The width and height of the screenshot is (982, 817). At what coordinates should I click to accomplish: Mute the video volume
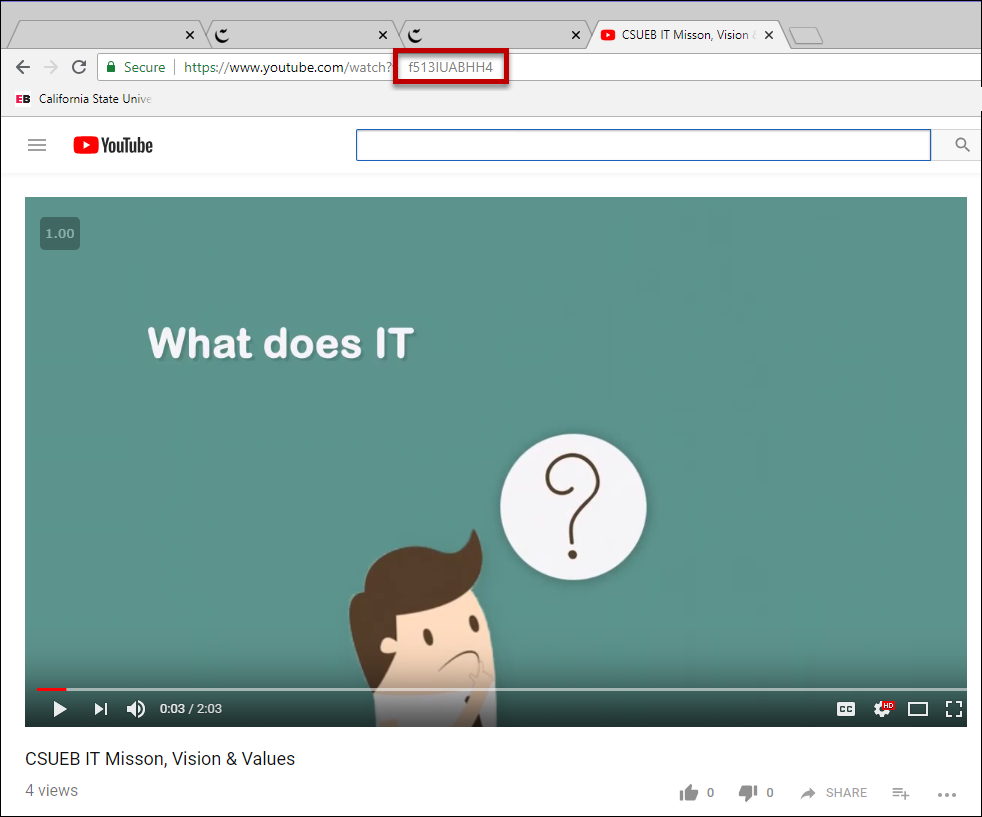coord(135,709)
